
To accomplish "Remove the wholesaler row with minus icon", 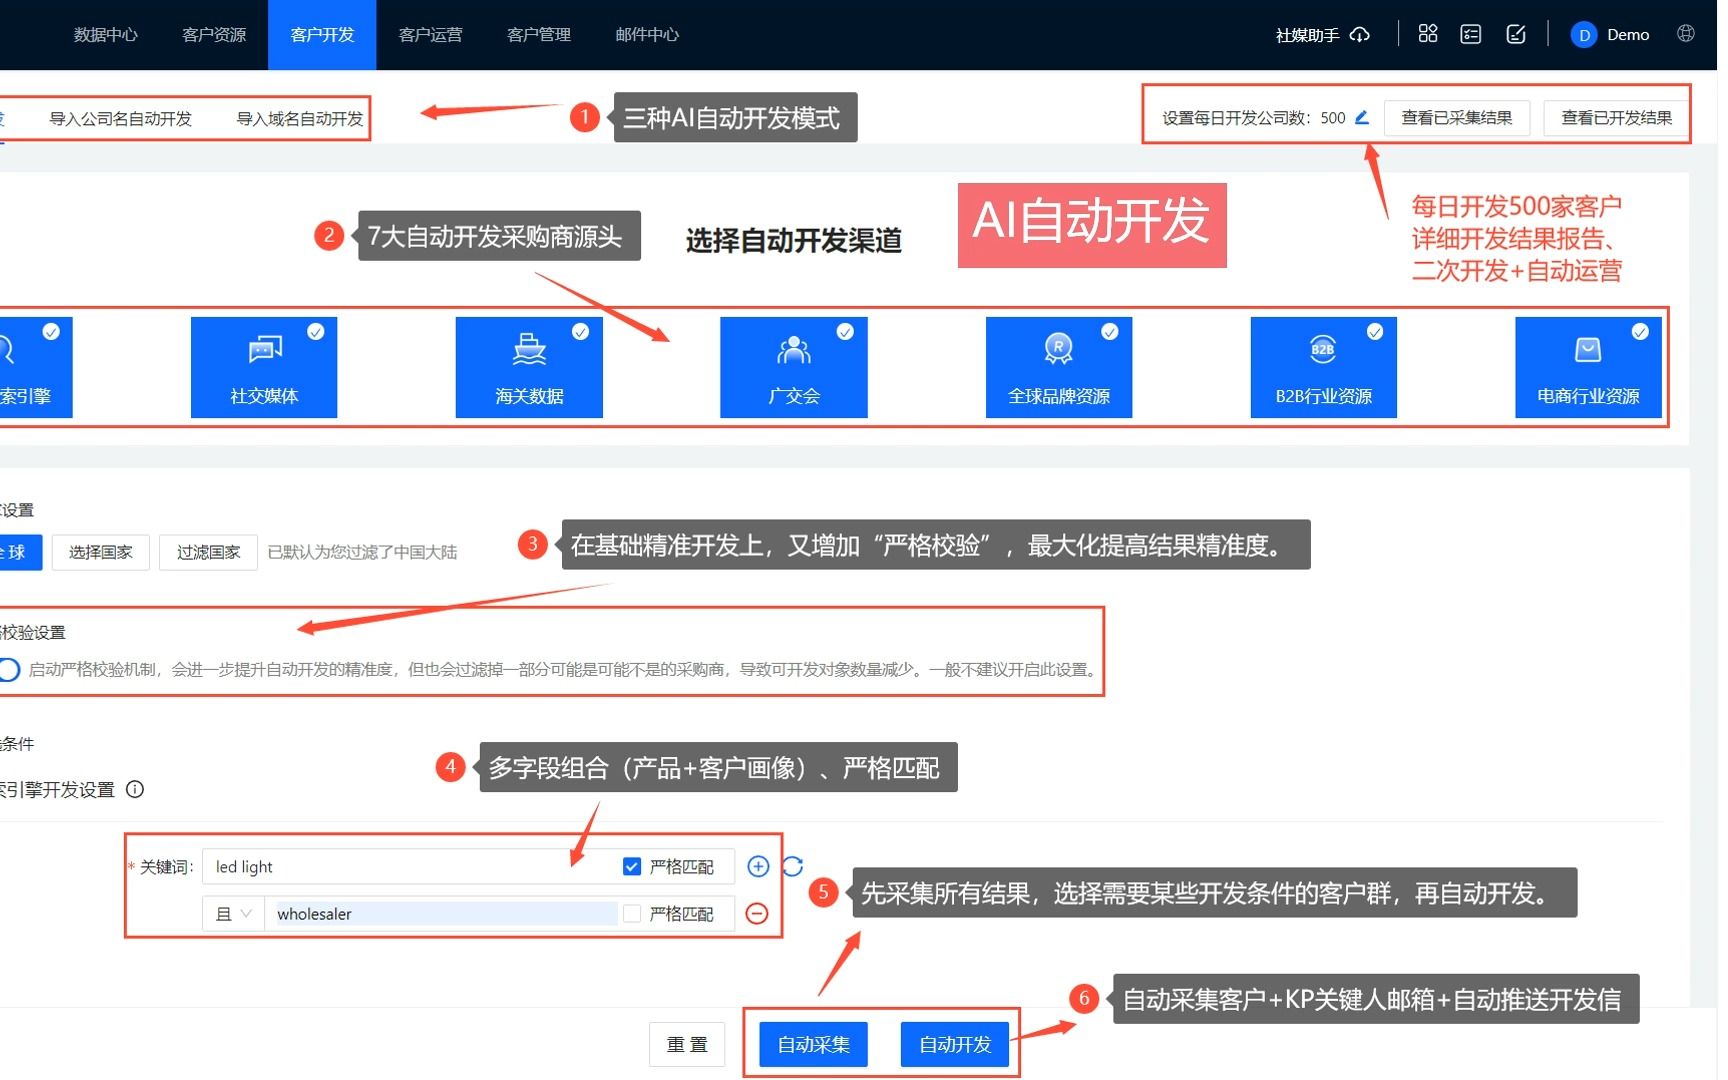I will tap(758, 913).
